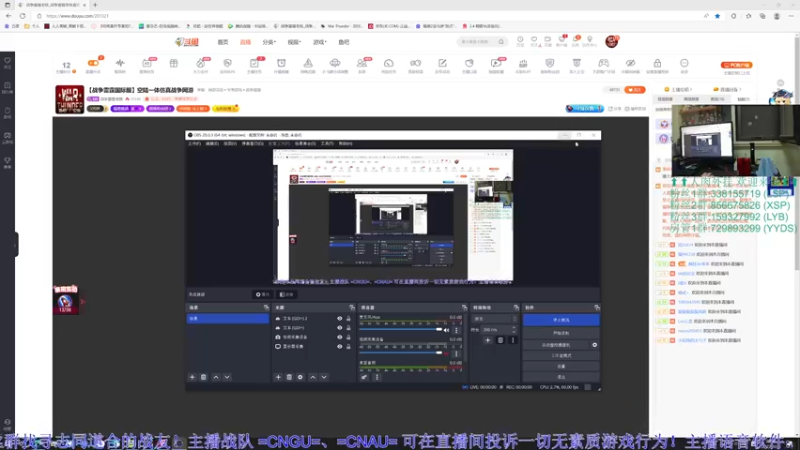The width and height of the screenshot is (800, 450).
Task: Toggle lock on first source in OBS Sources
Action: click(348, 319)
